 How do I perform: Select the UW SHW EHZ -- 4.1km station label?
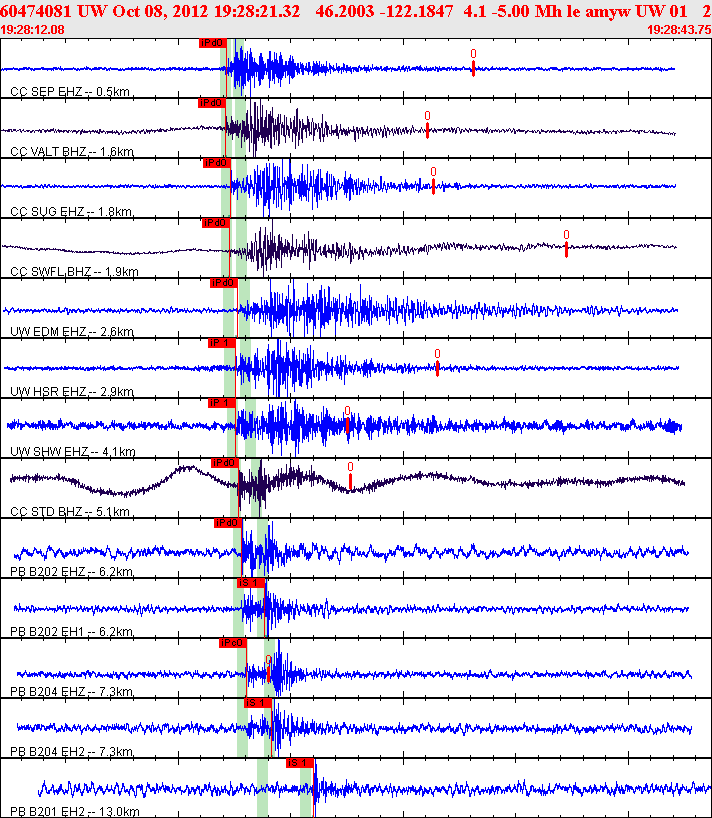[x=73, y=452]
